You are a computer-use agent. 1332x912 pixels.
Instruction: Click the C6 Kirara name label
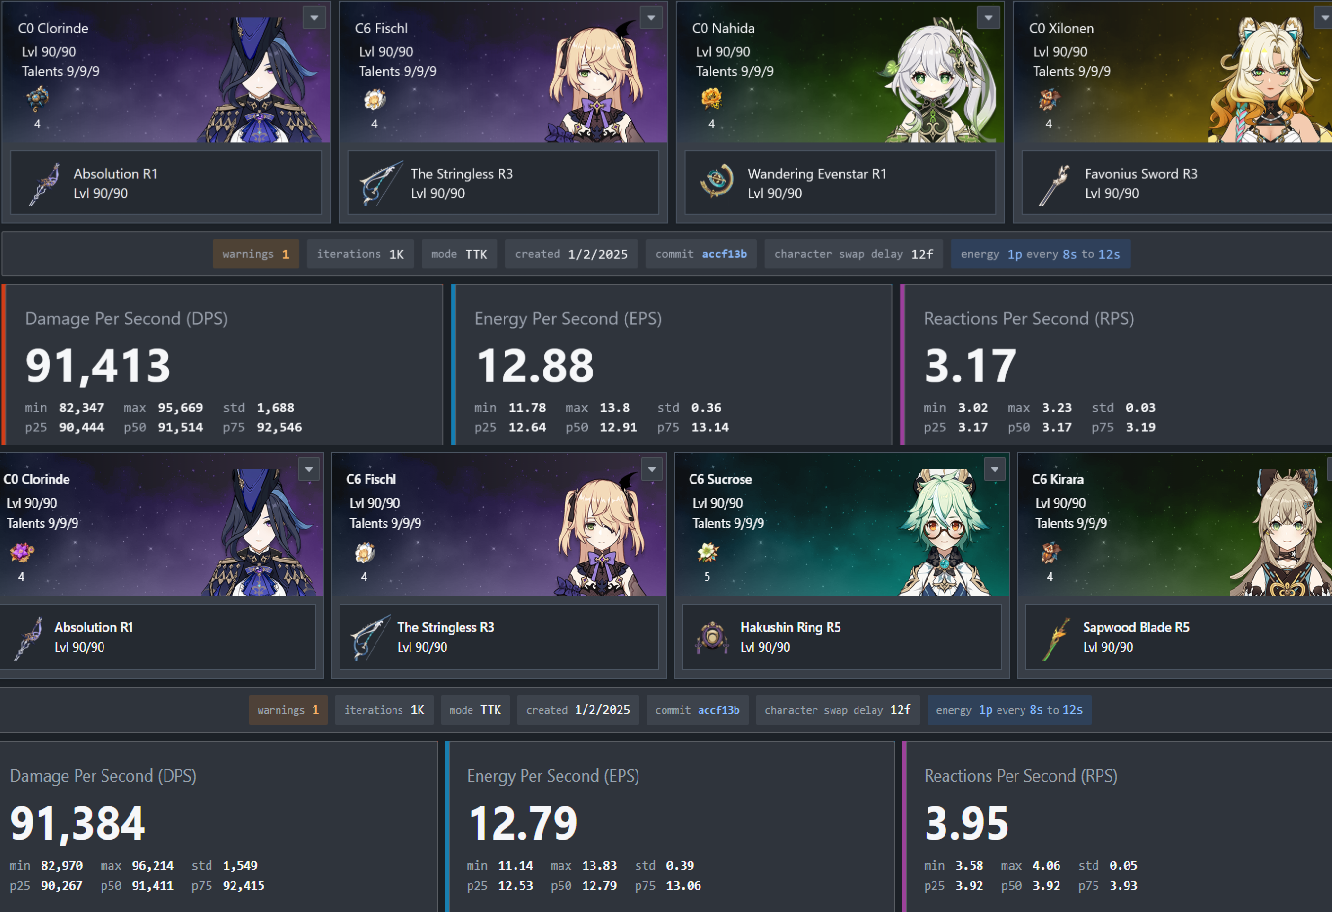click(x=1058, y=480)
